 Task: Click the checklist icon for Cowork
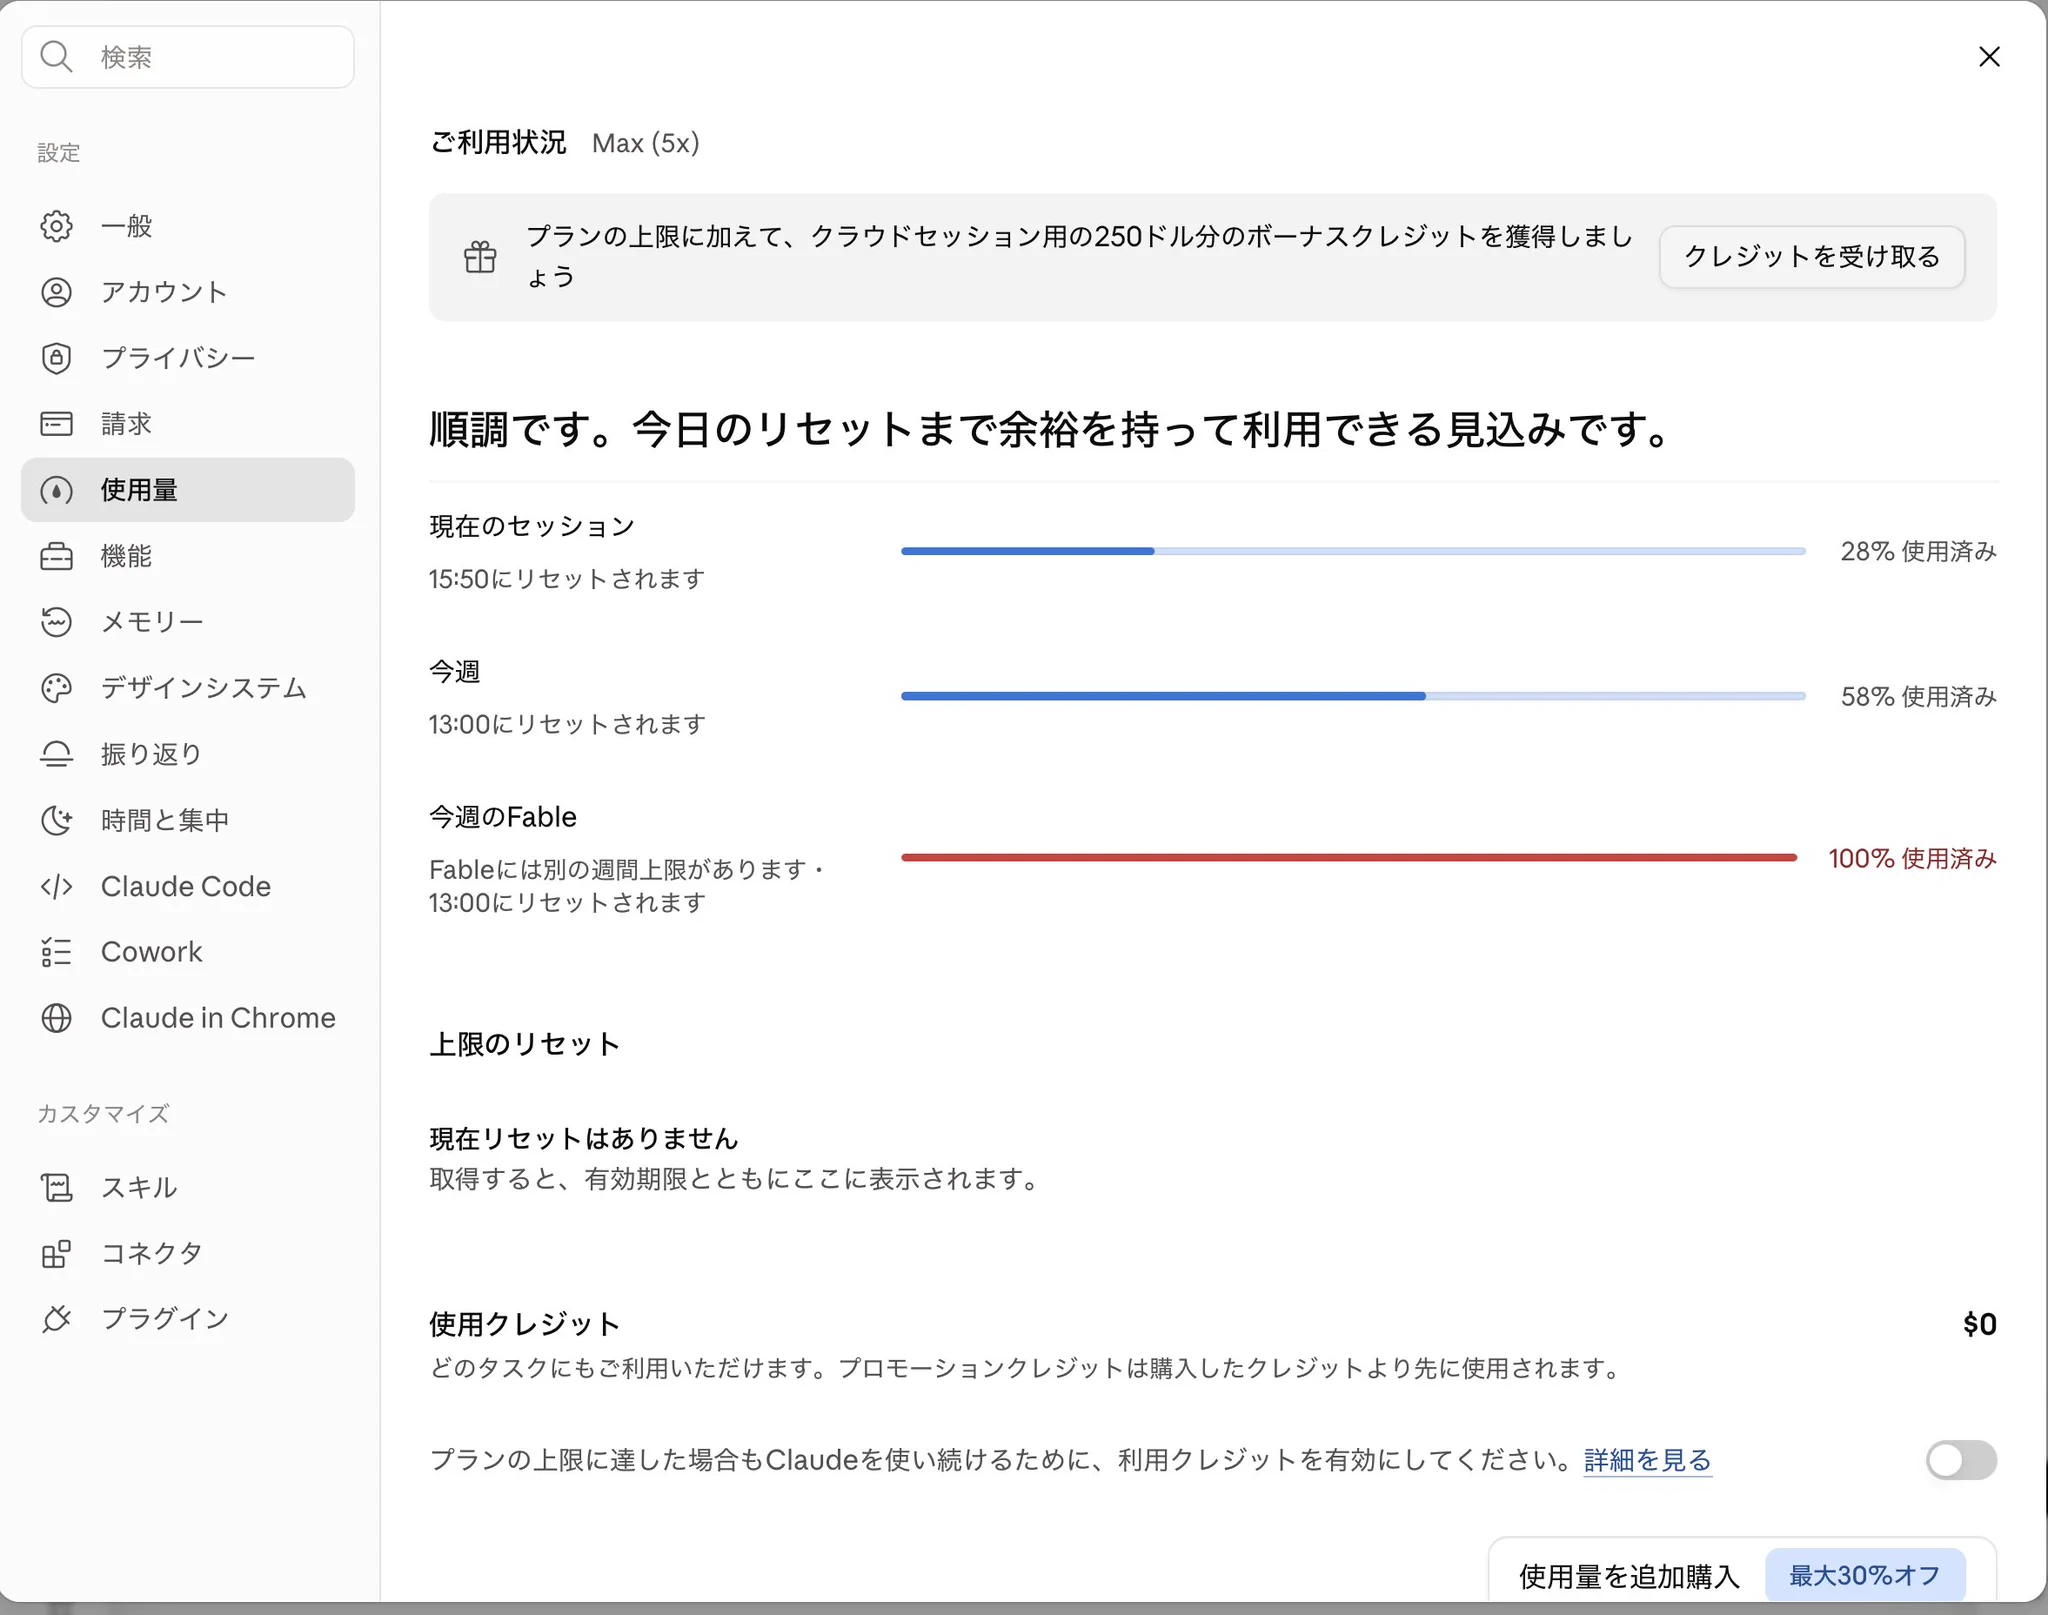pos(56,952)
